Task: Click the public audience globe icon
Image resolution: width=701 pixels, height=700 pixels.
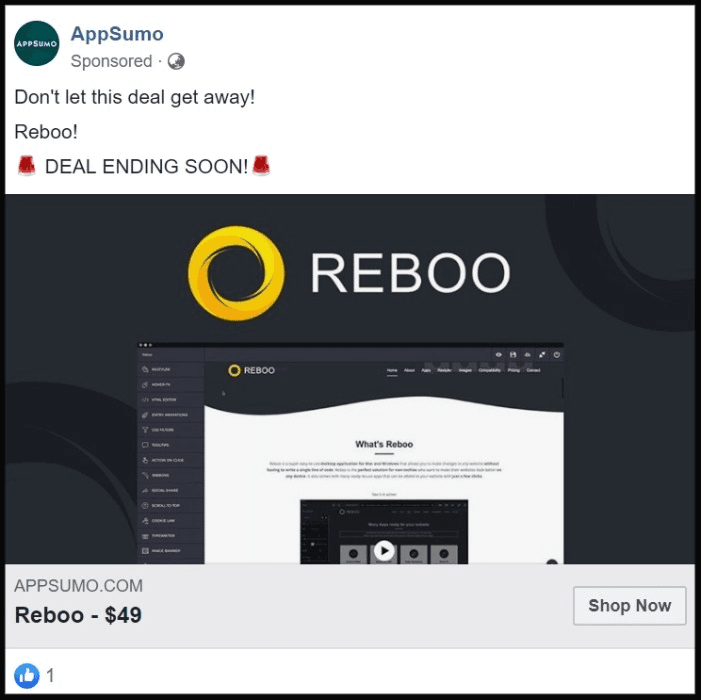Action: click(x=176, y=61)
